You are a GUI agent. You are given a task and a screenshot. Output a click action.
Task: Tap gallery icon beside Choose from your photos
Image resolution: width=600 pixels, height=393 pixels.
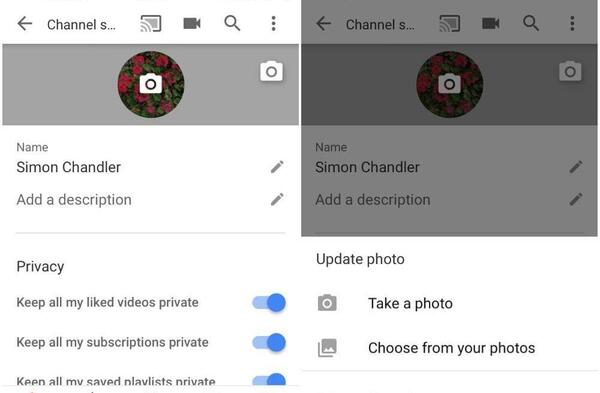(327, 347)
